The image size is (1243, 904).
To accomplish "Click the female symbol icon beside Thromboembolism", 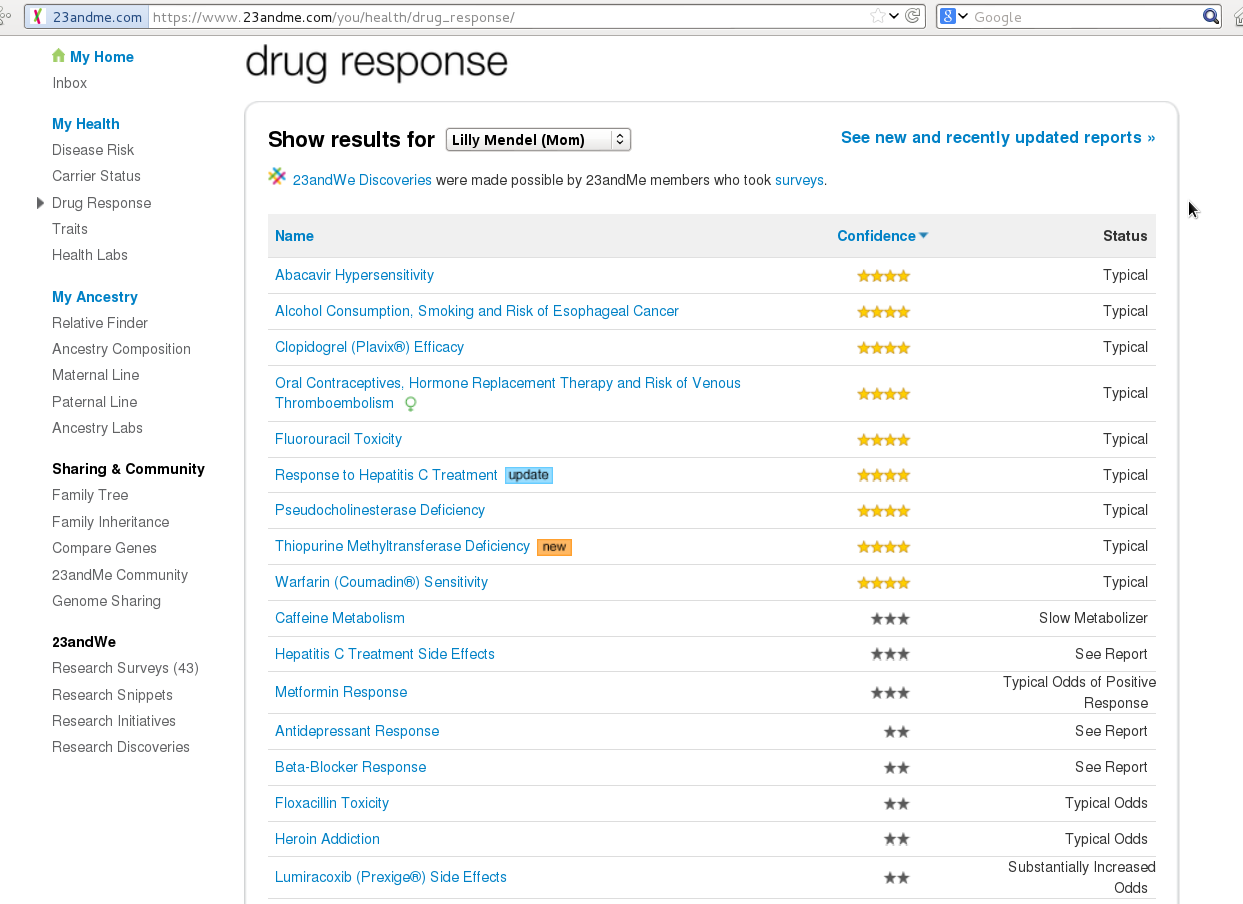I will [x=410, y=404].
